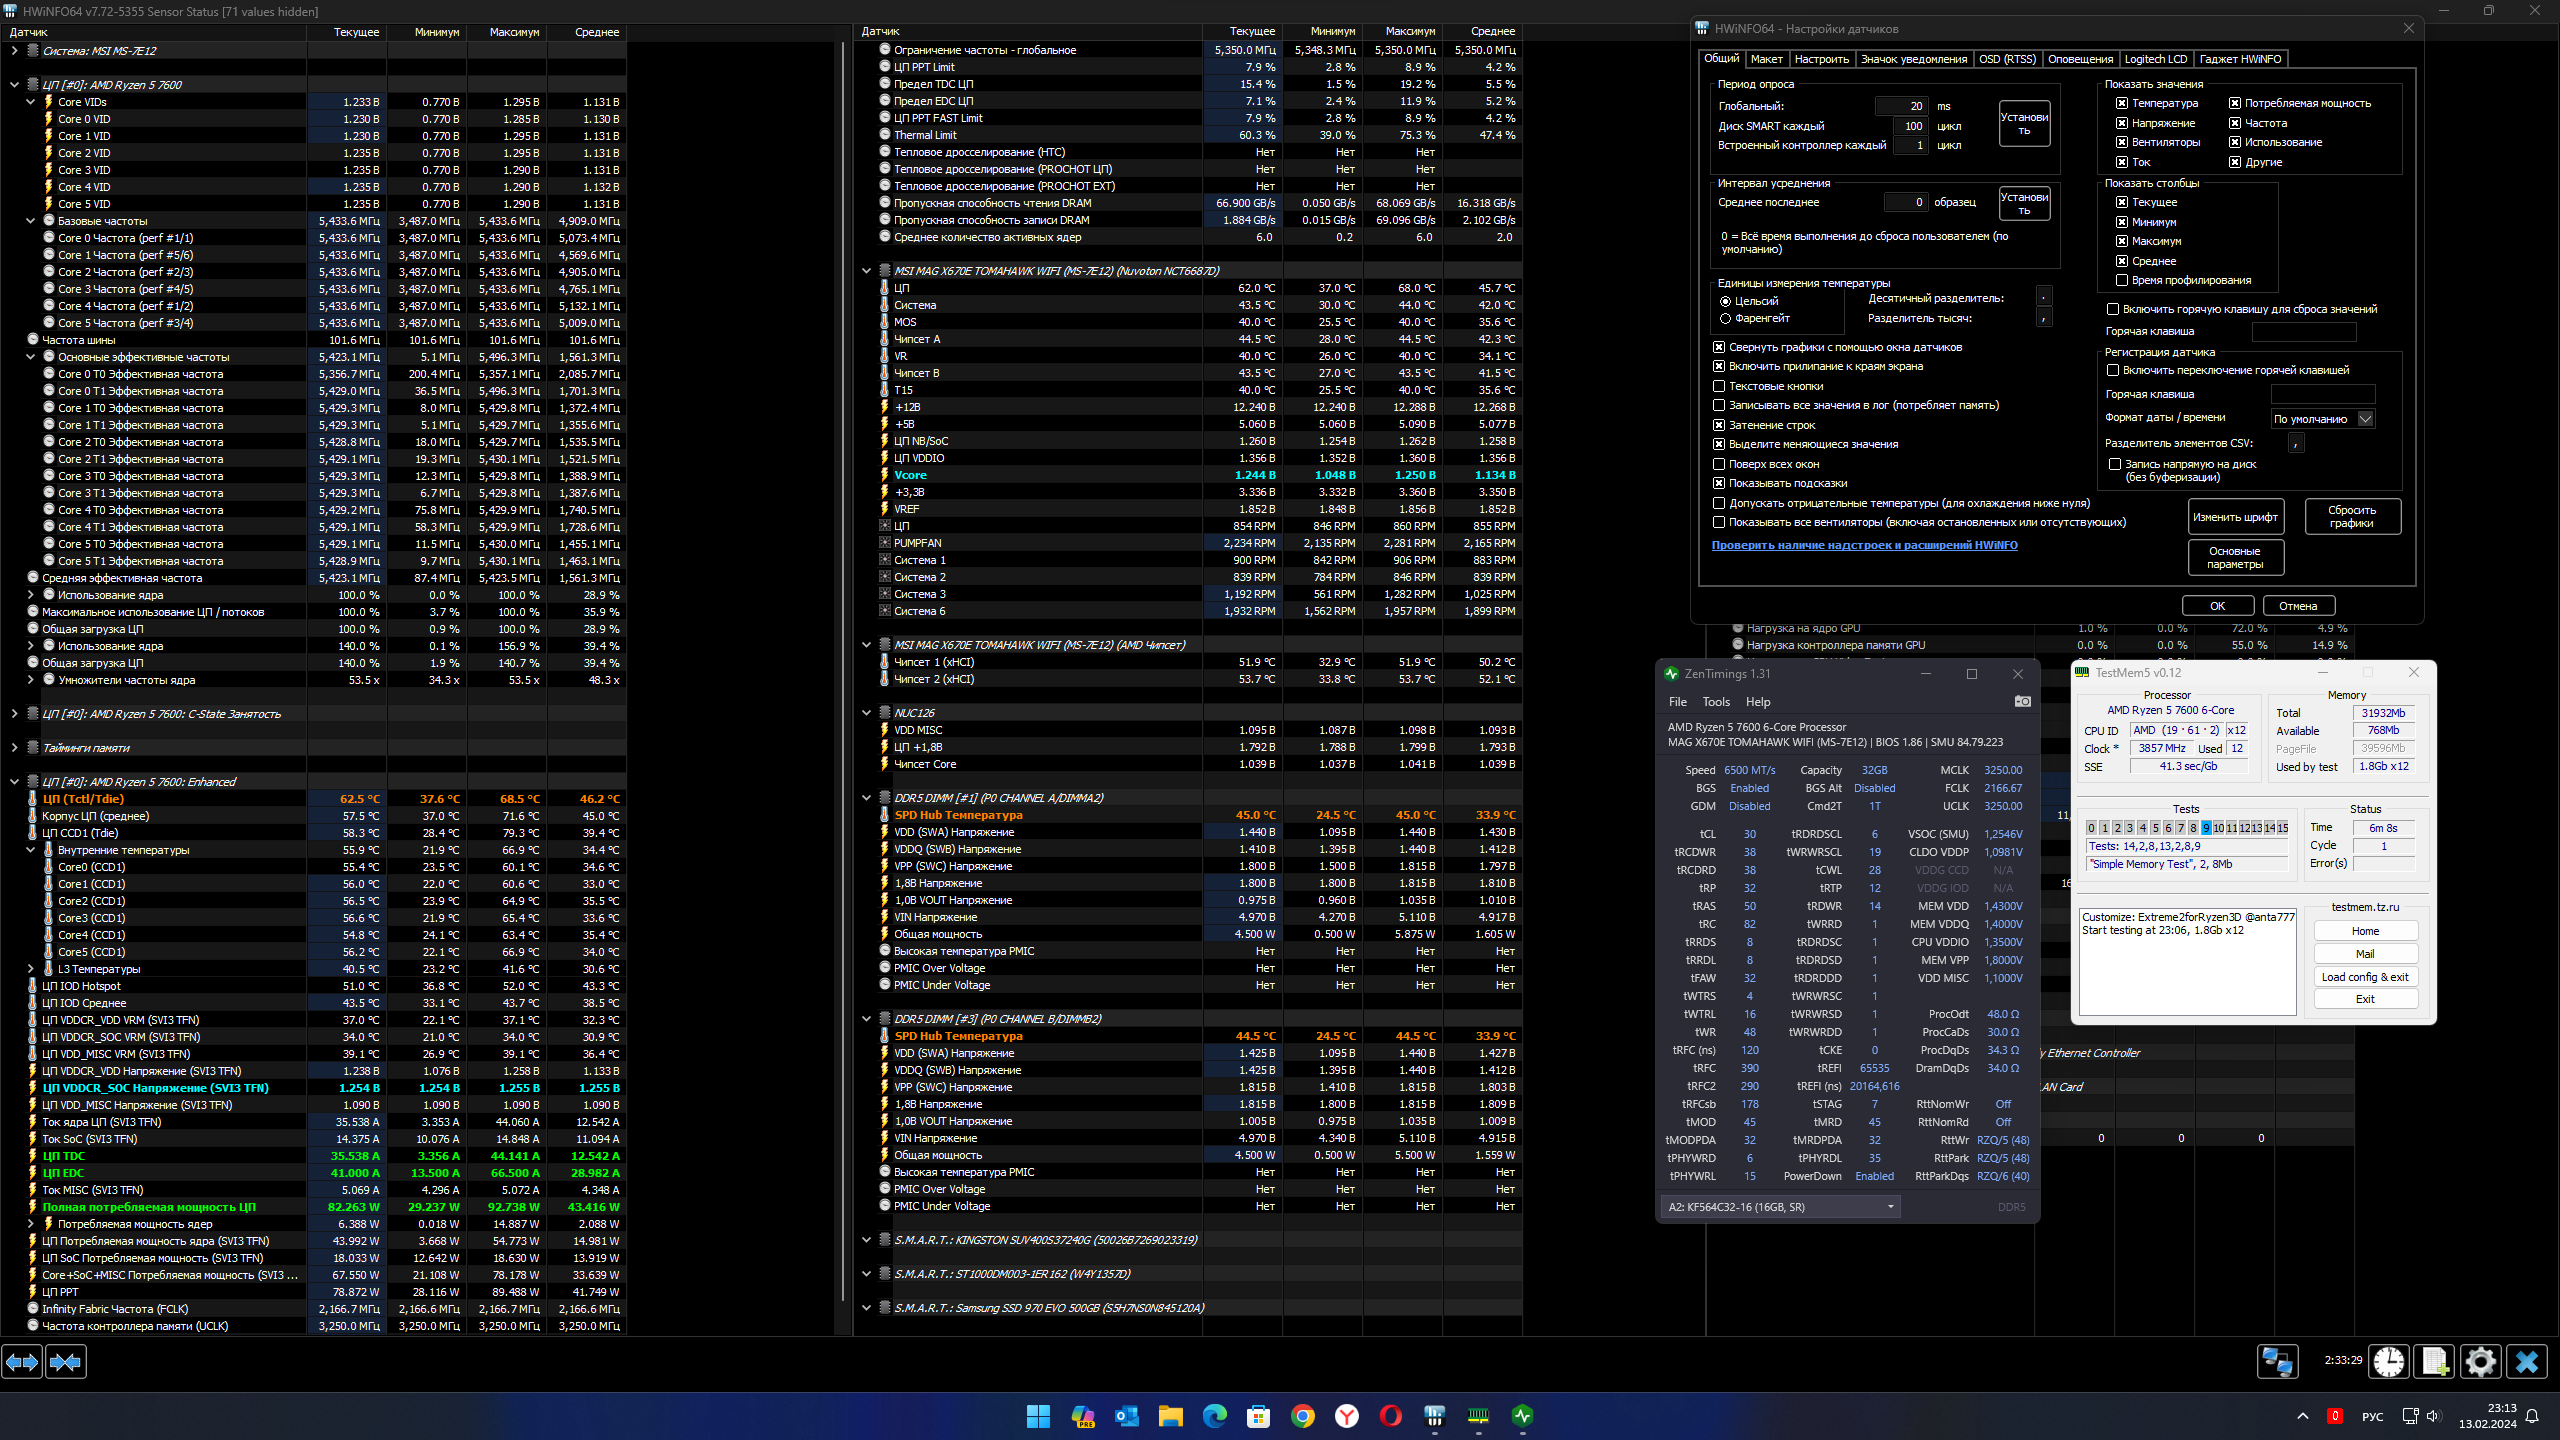The image size is (2560, 1440).
Task: Click the clock reset timer icon
Action: [x=2389, y=1361]
